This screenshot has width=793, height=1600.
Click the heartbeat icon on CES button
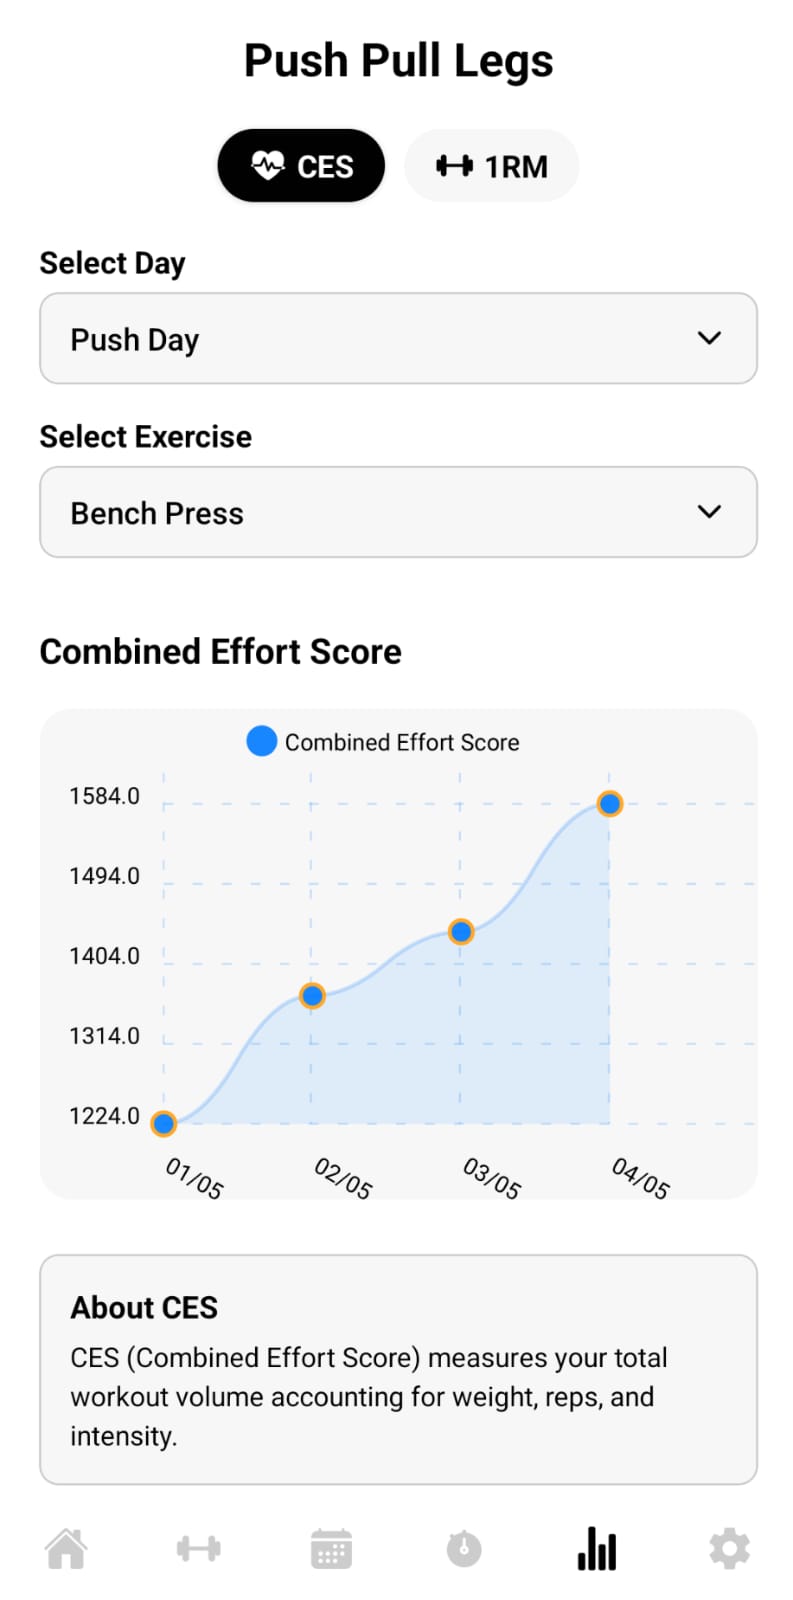pos(268,165)
